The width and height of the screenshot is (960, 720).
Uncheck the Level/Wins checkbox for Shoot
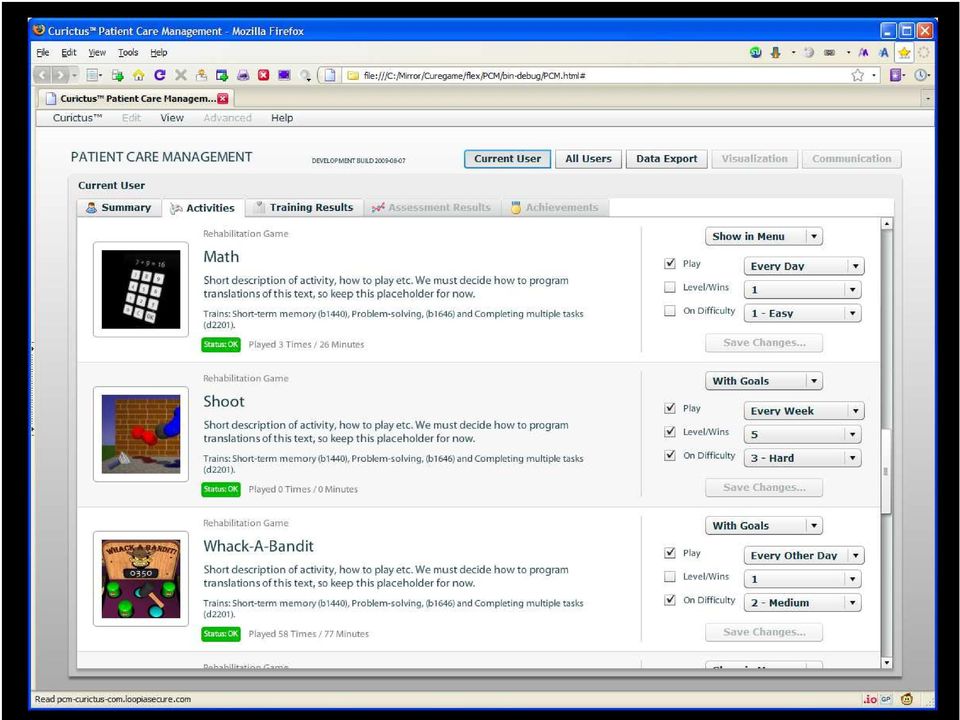[670, 432]
